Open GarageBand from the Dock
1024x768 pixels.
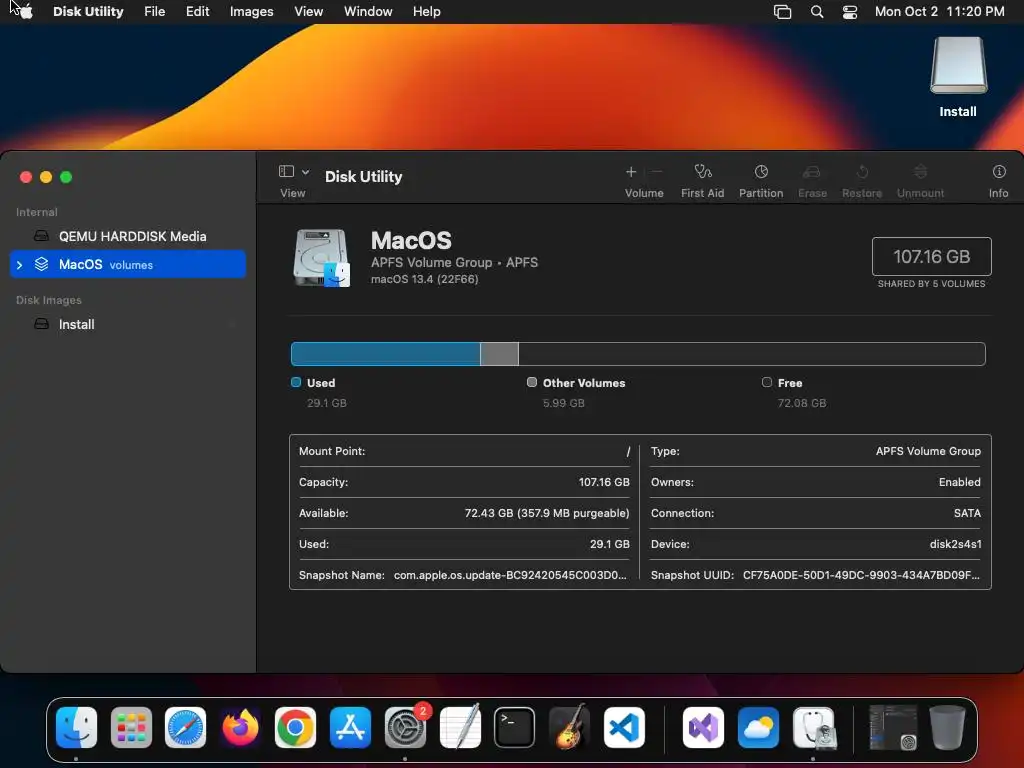coord(569,728)
